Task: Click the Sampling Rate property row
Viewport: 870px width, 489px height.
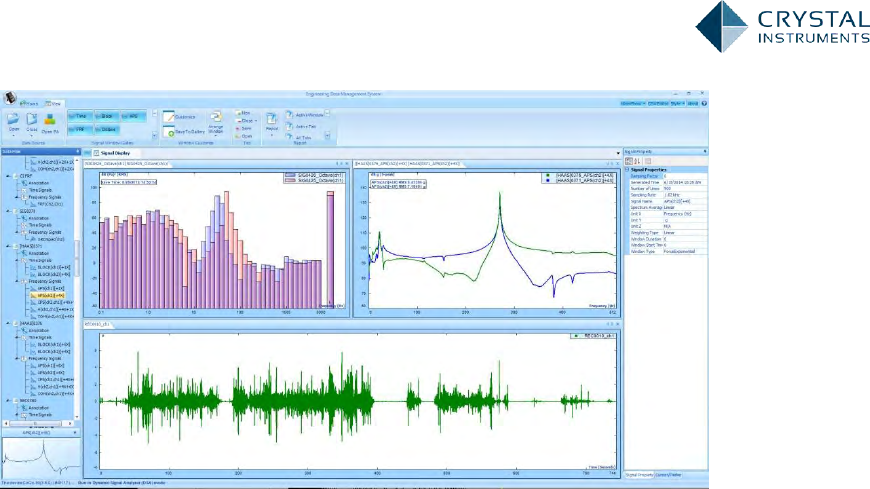Action: pos(668,195)
